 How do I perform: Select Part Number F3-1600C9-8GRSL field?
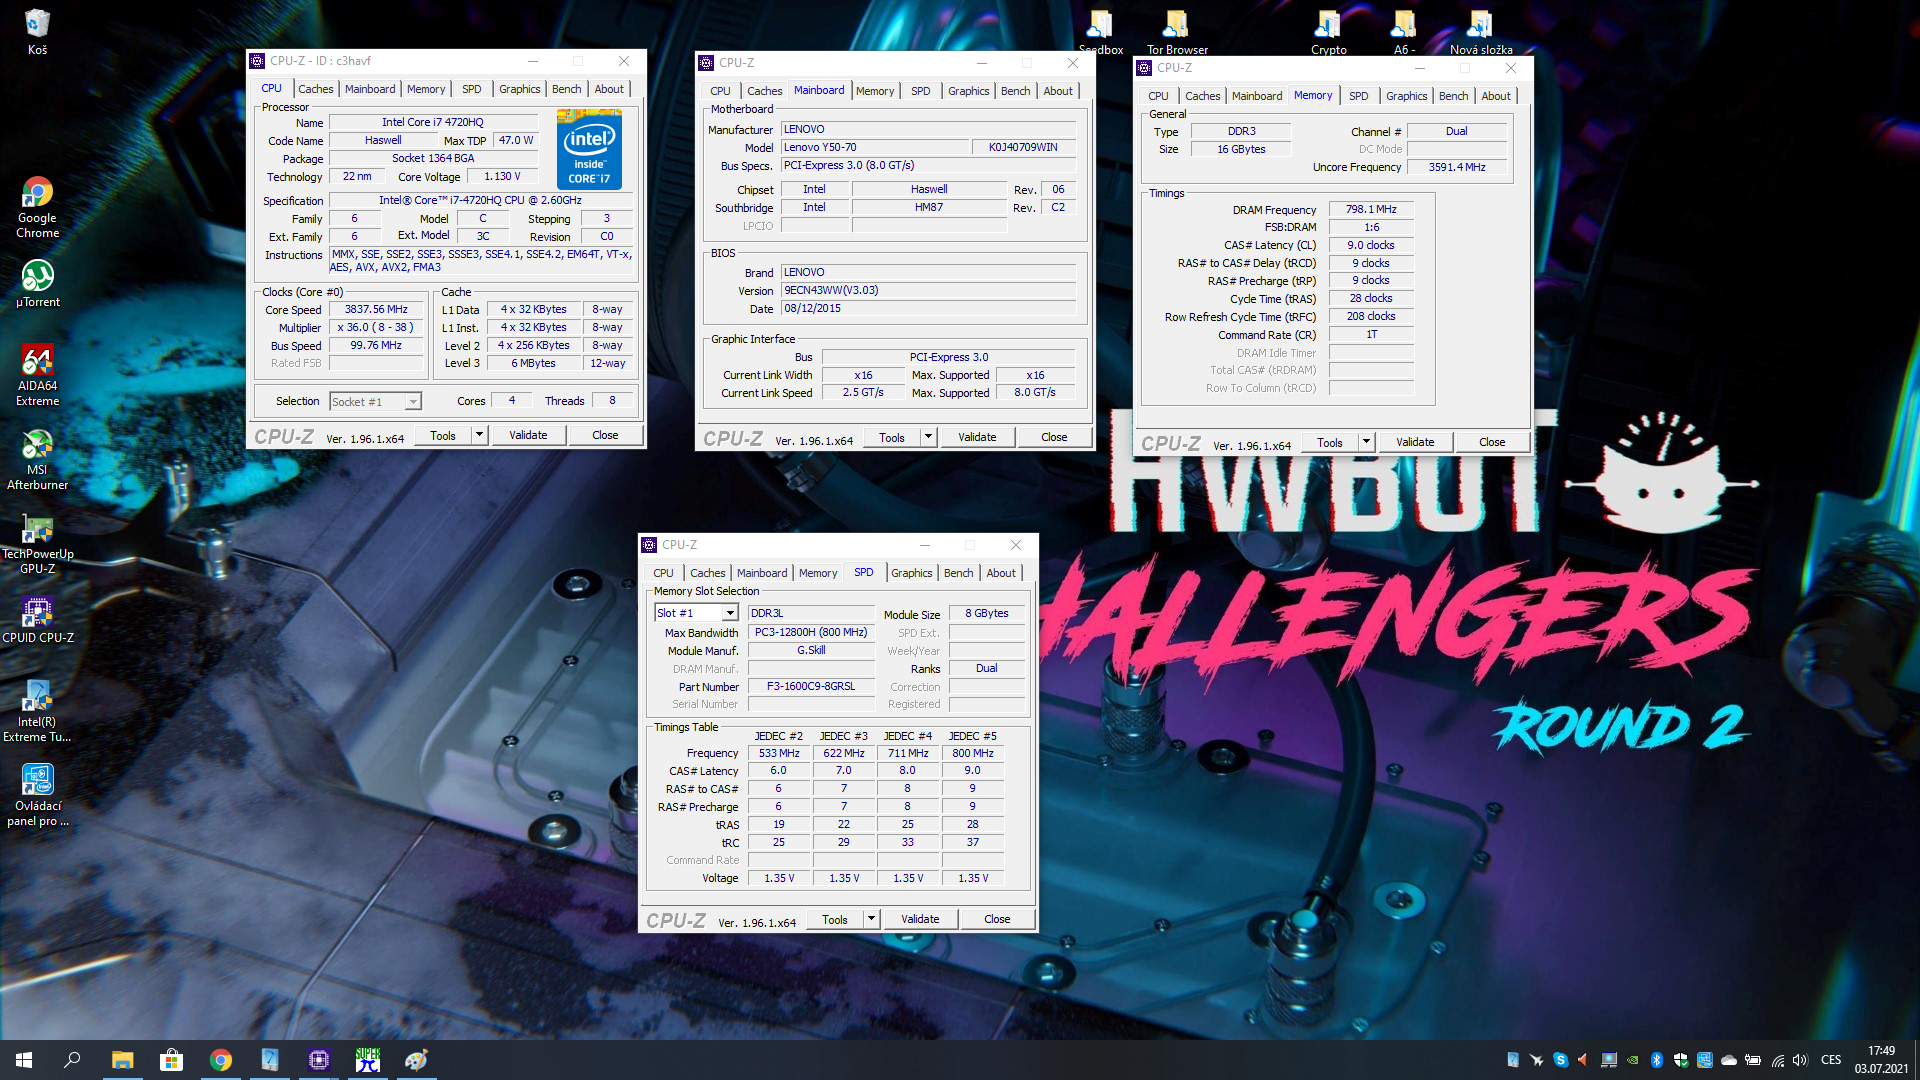click(x=811, y=687)
